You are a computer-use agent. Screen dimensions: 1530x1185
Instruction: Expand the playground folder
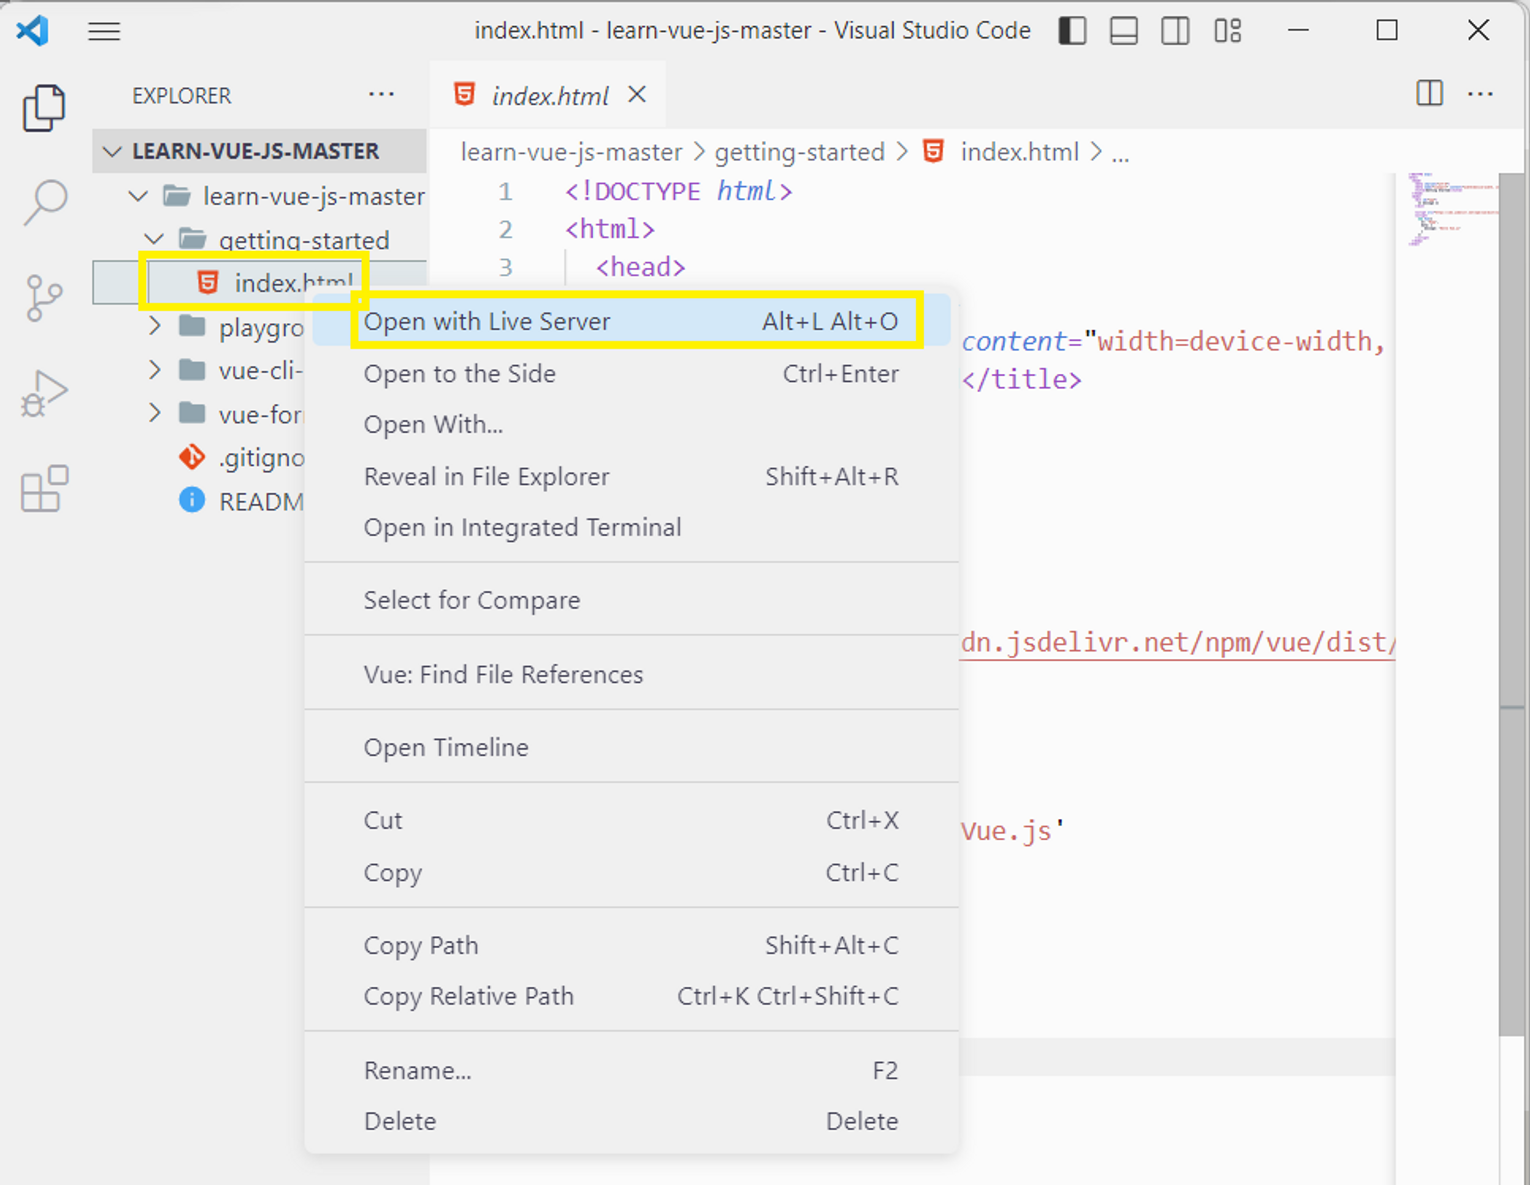coord(154,327)
